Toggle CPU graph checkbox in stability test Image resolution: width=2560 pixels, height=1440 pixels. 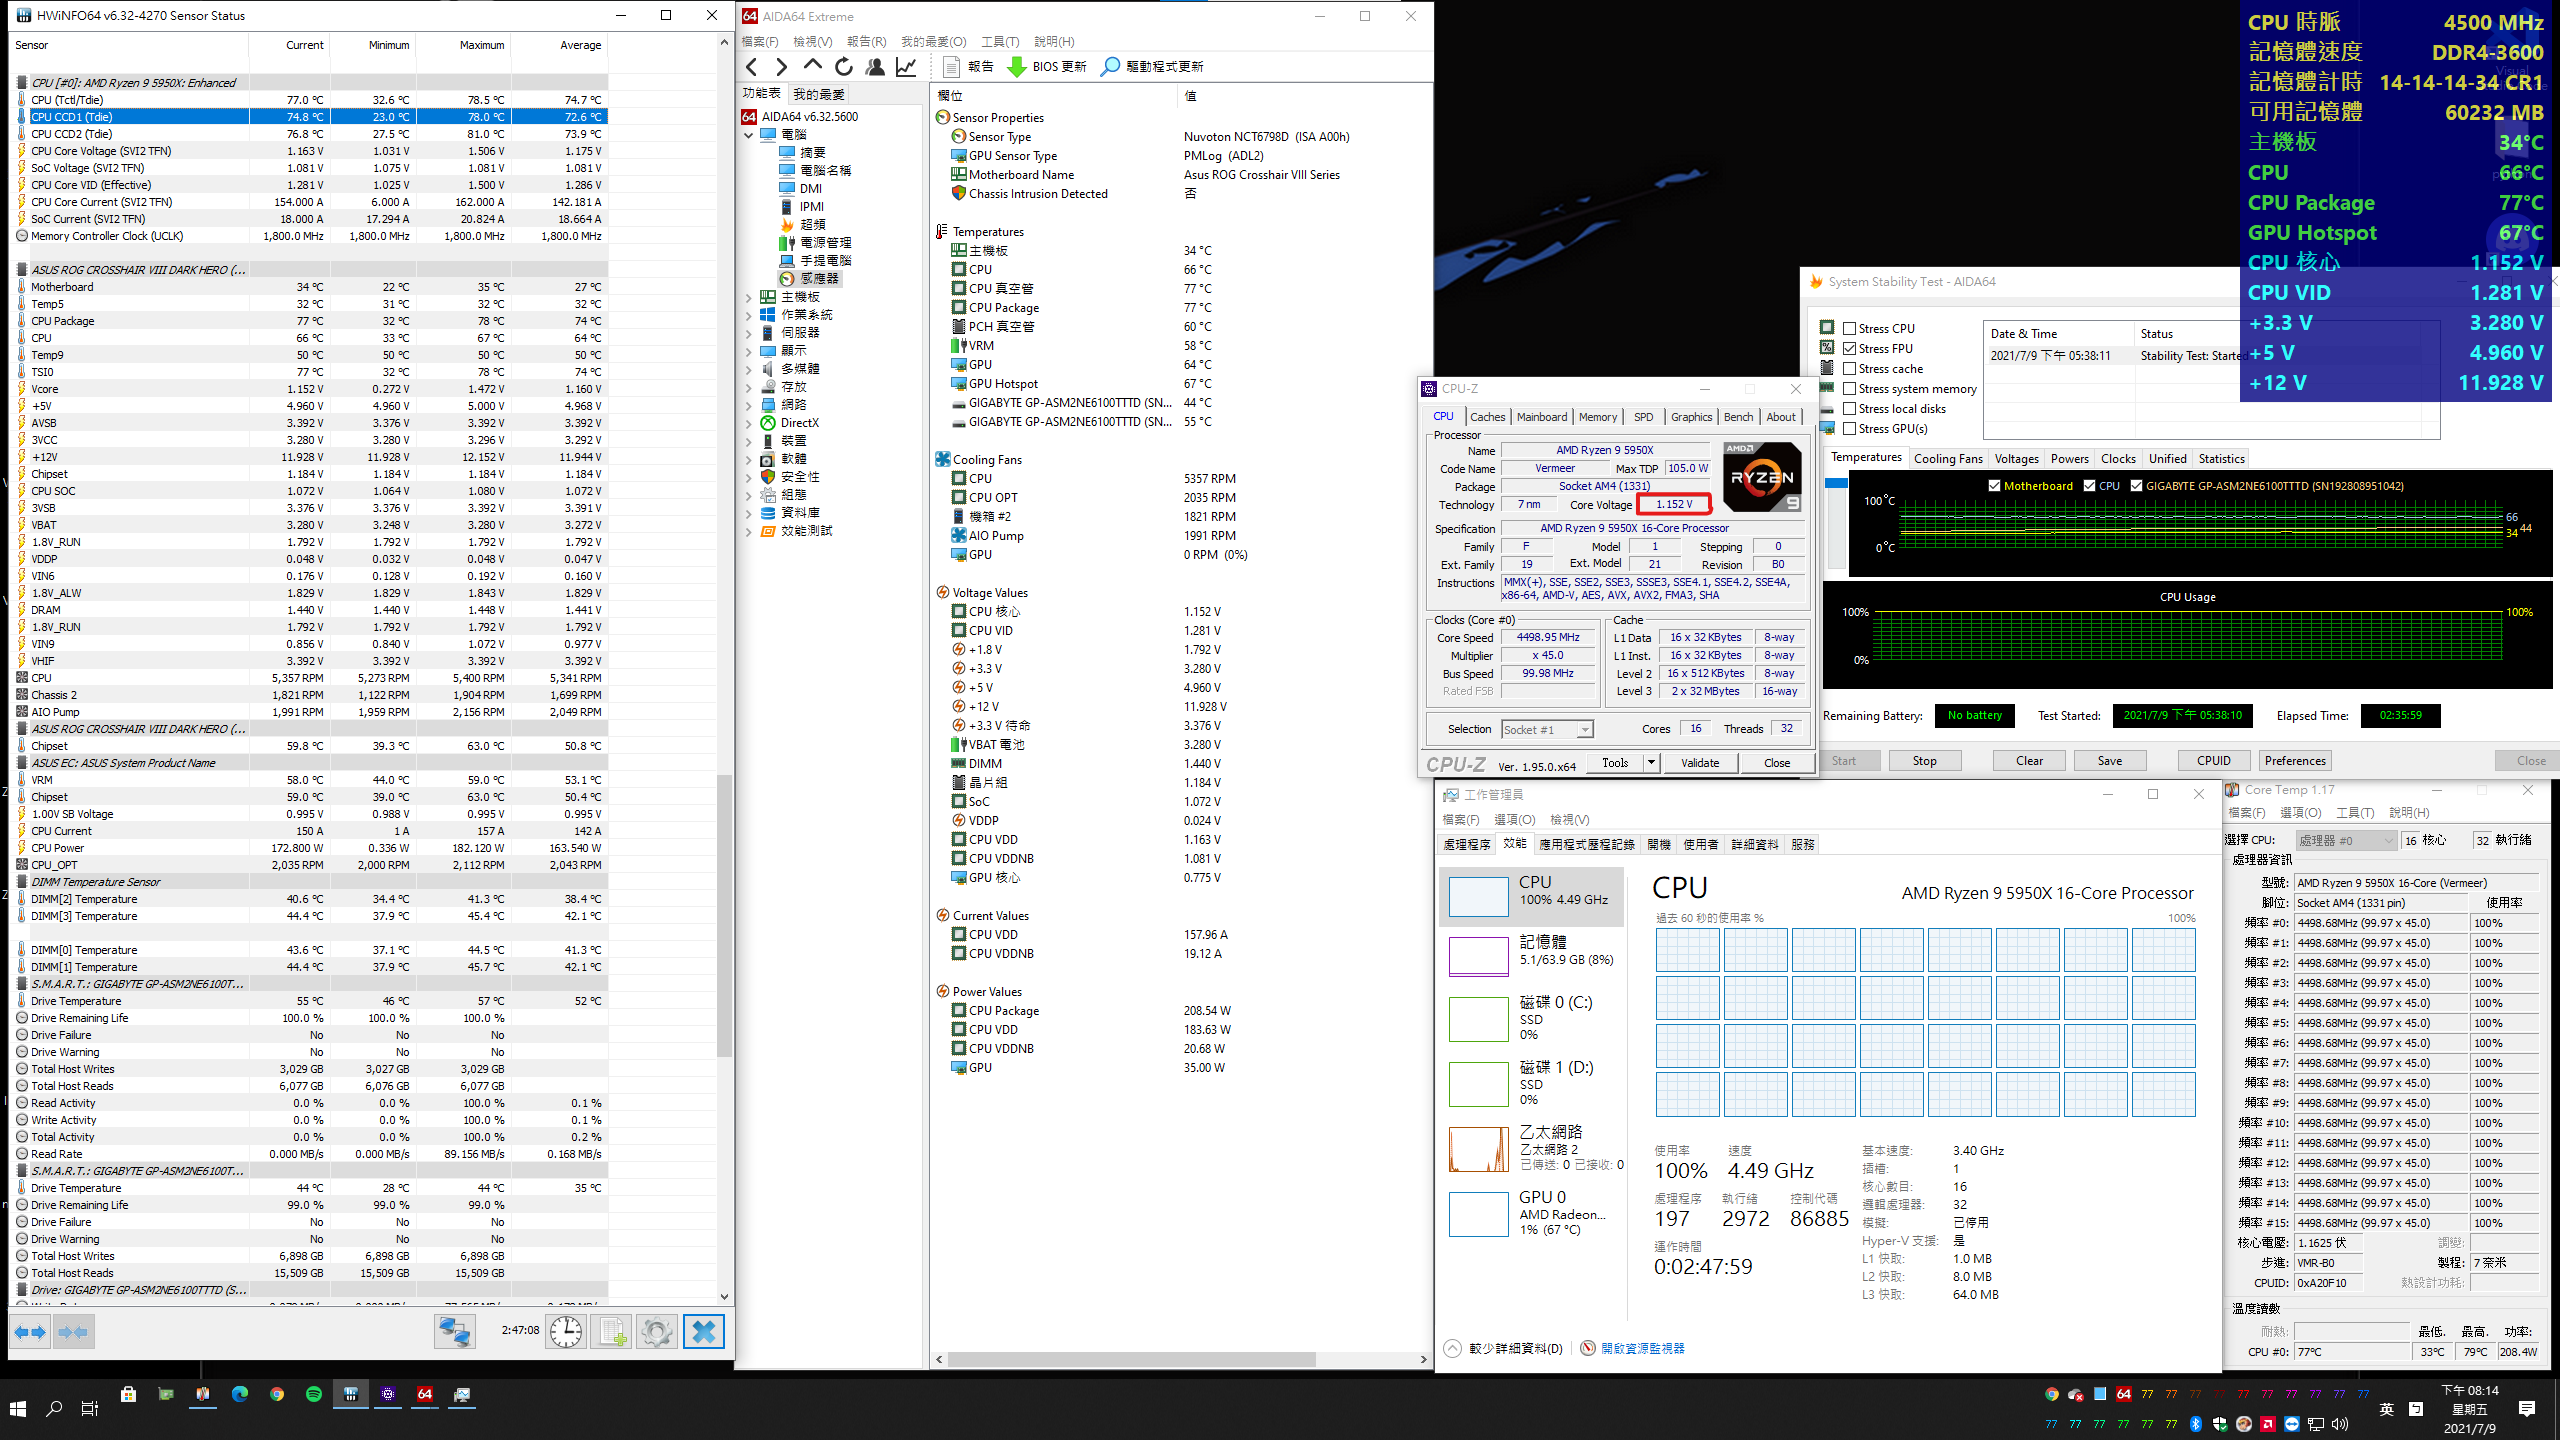click(2090, 486)
